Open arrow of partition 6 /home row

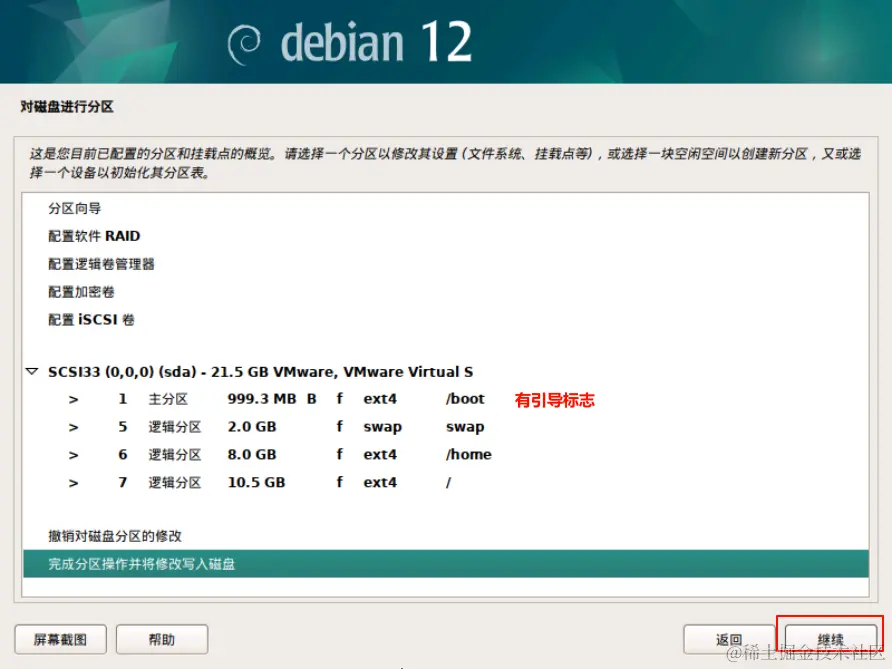(73, 455)
